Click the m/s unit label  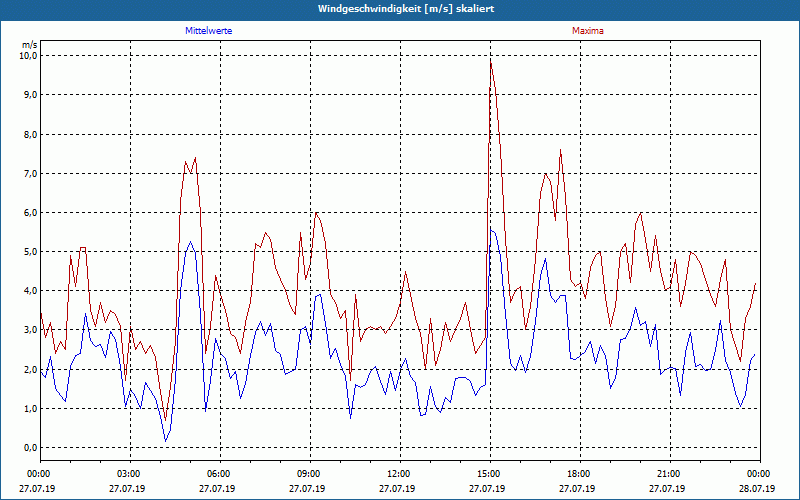pos(30,45)
